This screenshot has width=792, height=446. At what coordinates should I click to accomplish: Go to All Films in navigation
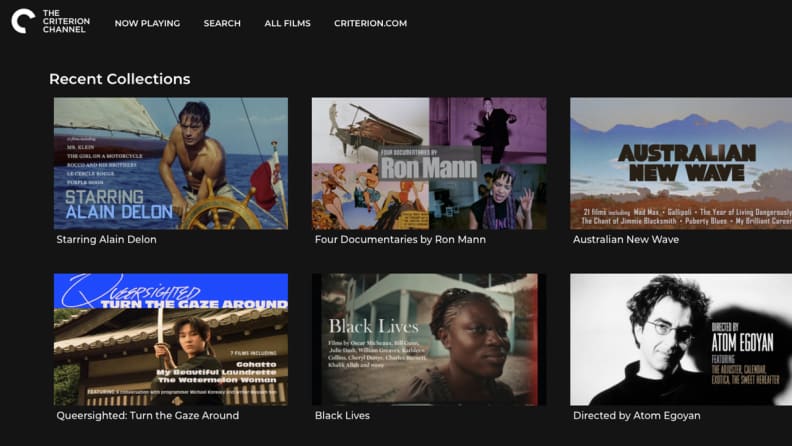(x=287, y=23)
